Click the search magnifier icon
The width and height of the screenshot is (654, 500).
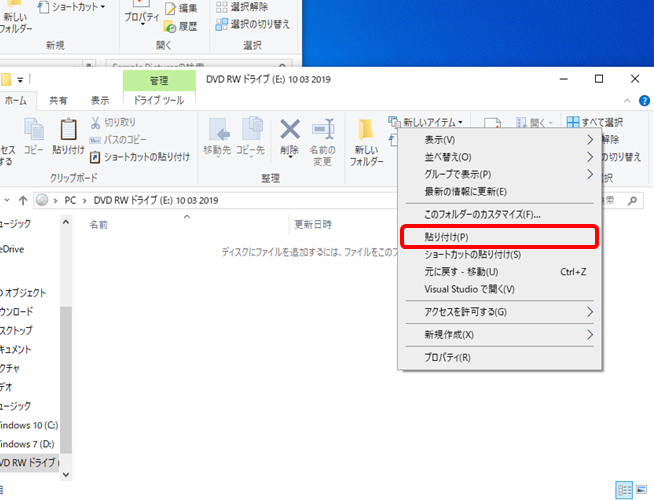(632, 201)
